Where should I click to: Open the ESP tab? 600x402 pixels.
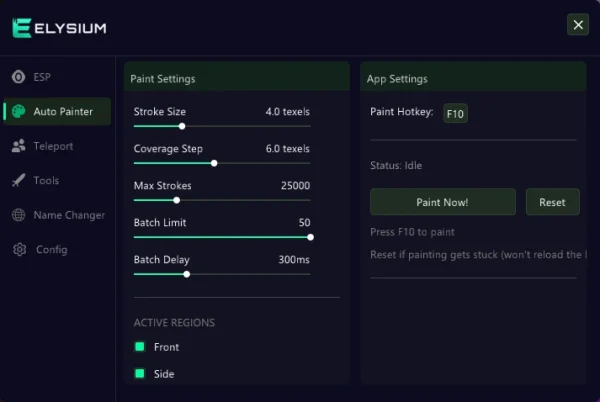(x=57, y=77)
